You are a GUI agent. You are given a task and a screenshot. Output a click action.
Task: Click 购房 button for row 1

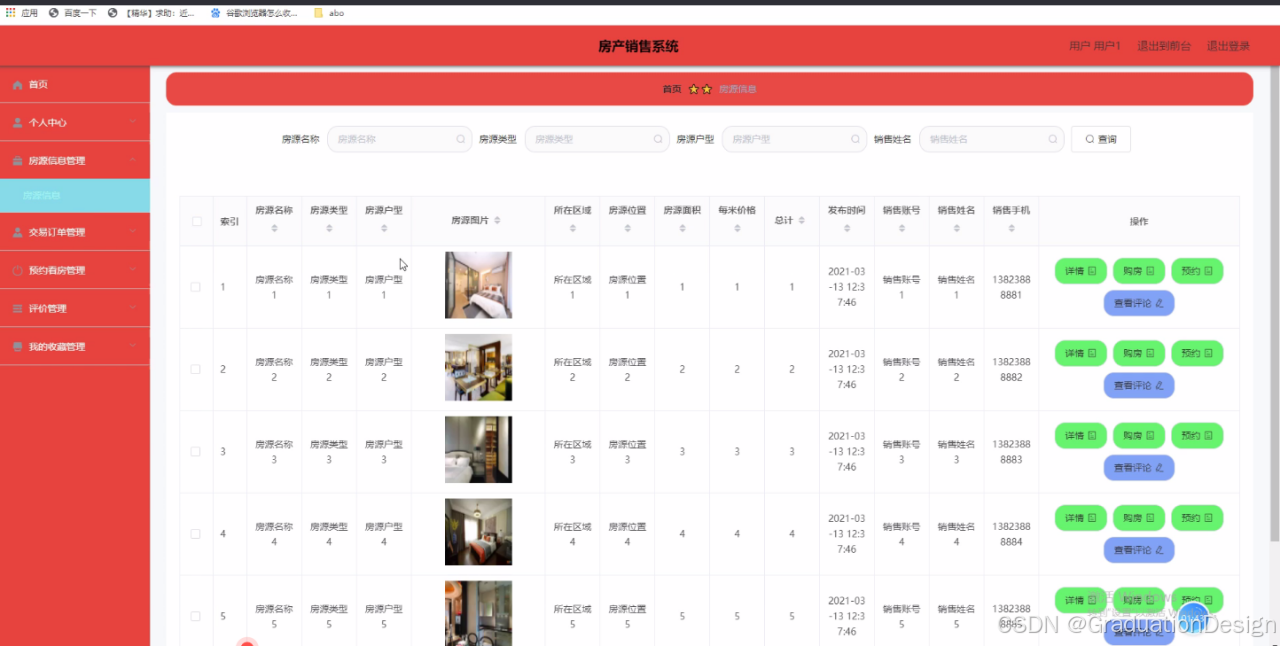point(1139,271)
